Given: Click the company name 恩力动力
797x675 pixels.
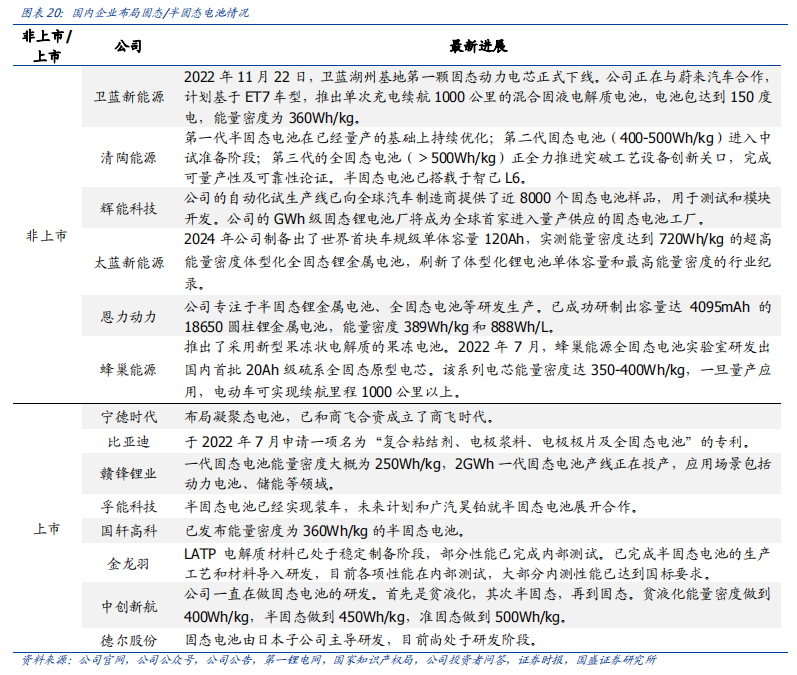Looking at the screenshot, I should 129,317.
